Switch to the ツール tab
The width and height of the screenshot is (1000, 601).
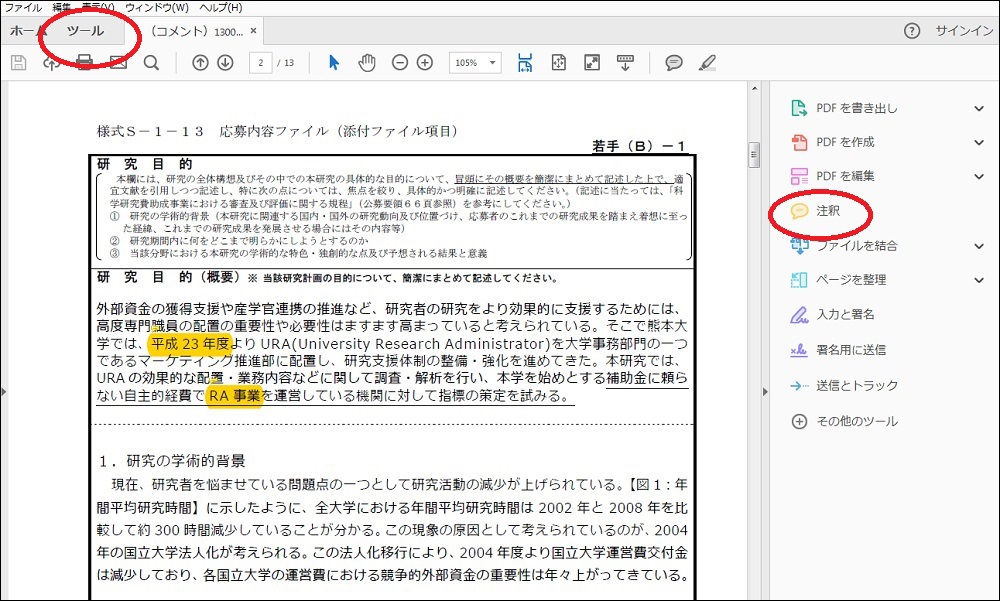coord(85,31)
